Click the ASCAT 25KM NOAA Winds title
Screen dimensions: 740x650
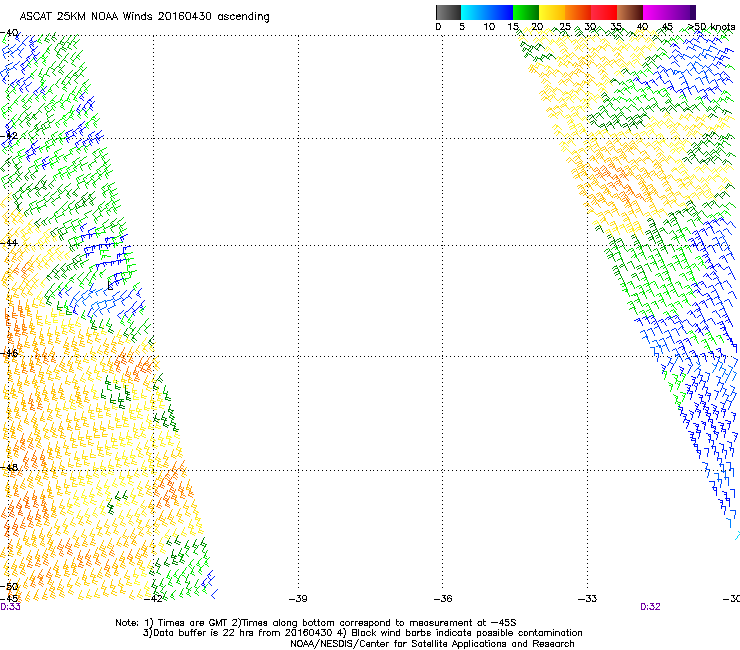click(x=144, y=17)
